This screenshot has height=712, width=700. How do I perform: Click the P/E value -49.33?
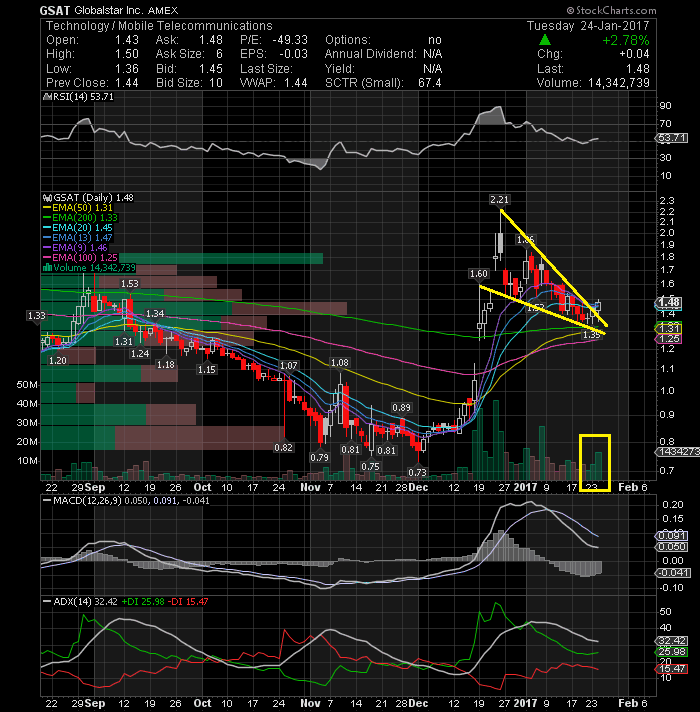click(x=290, y=40)
